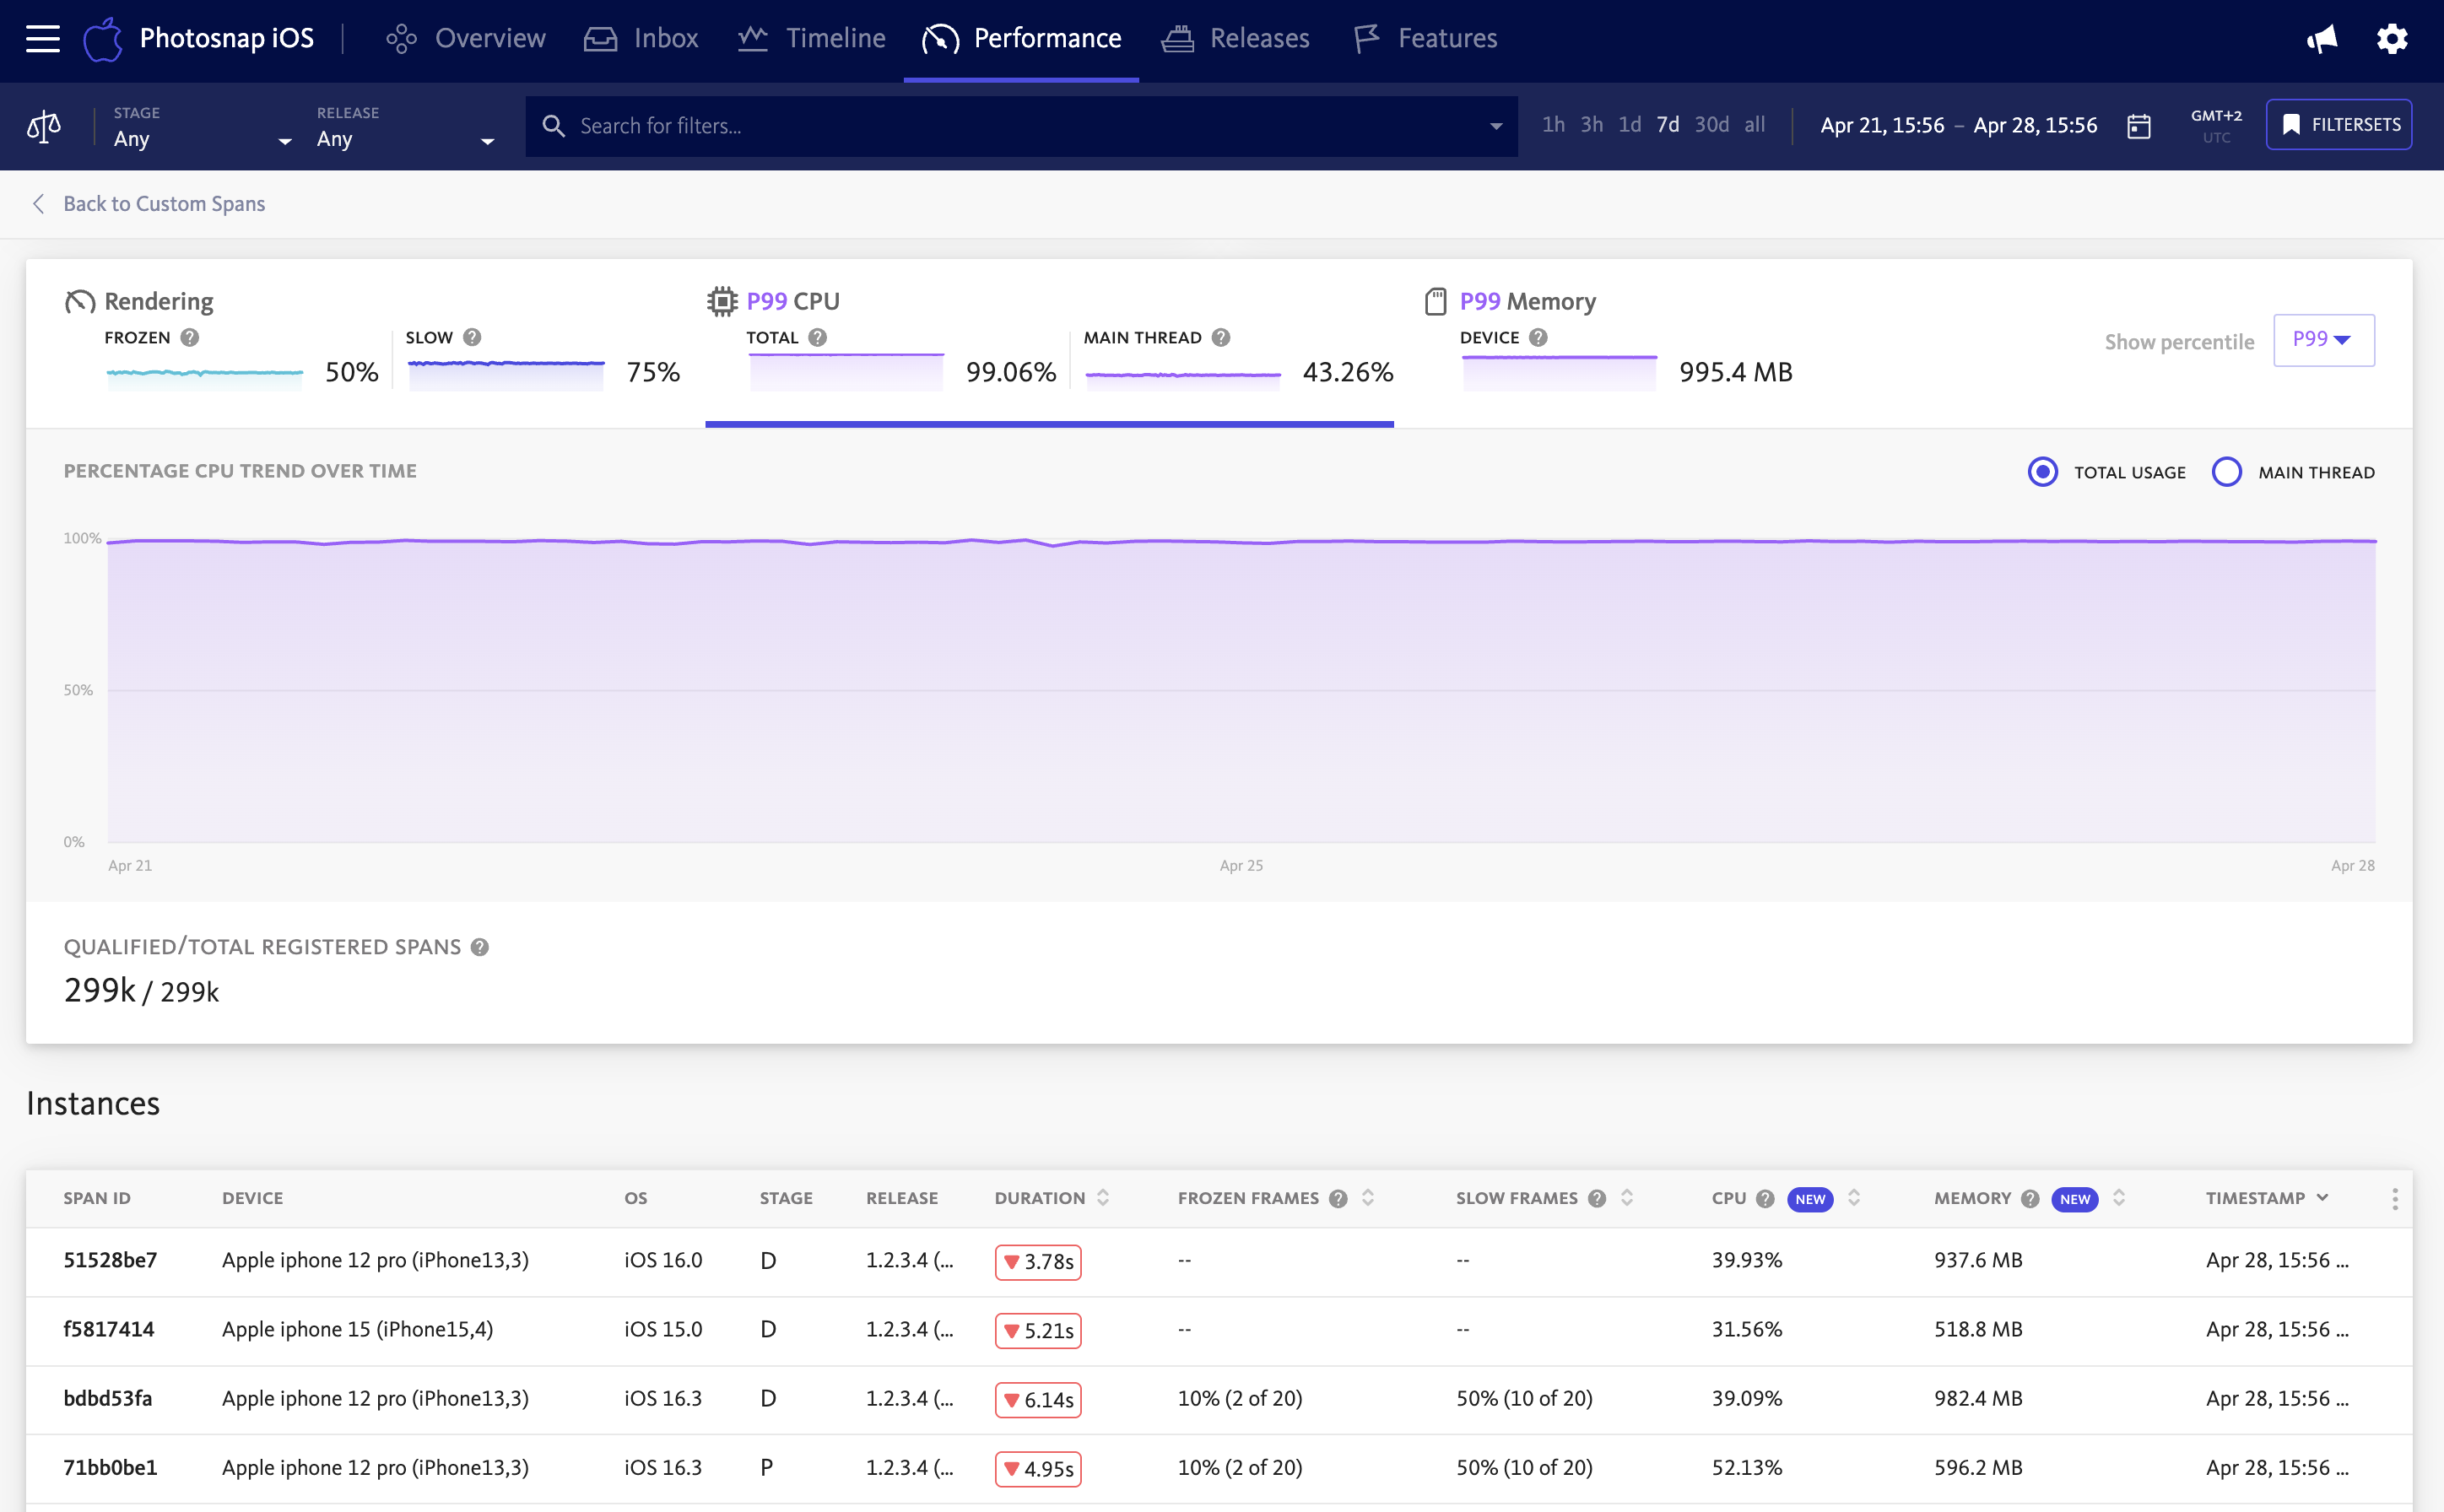Click the P99 Memory metrics section
The image size is (2444, 1512).
[1608, 342]
